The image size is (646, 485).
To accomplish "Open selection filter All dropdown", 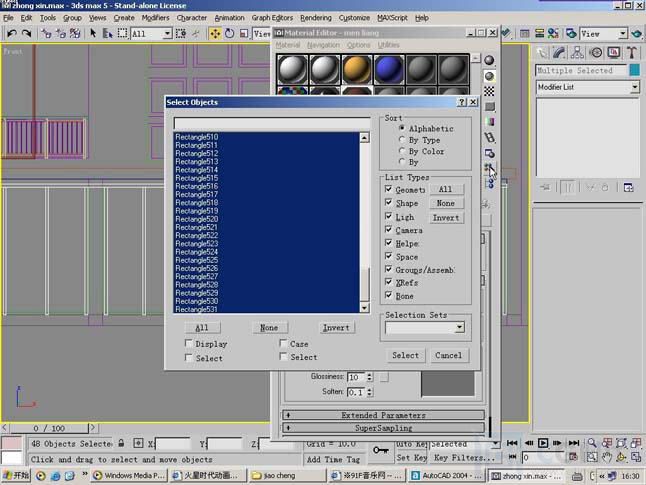I will click(167, 33).
